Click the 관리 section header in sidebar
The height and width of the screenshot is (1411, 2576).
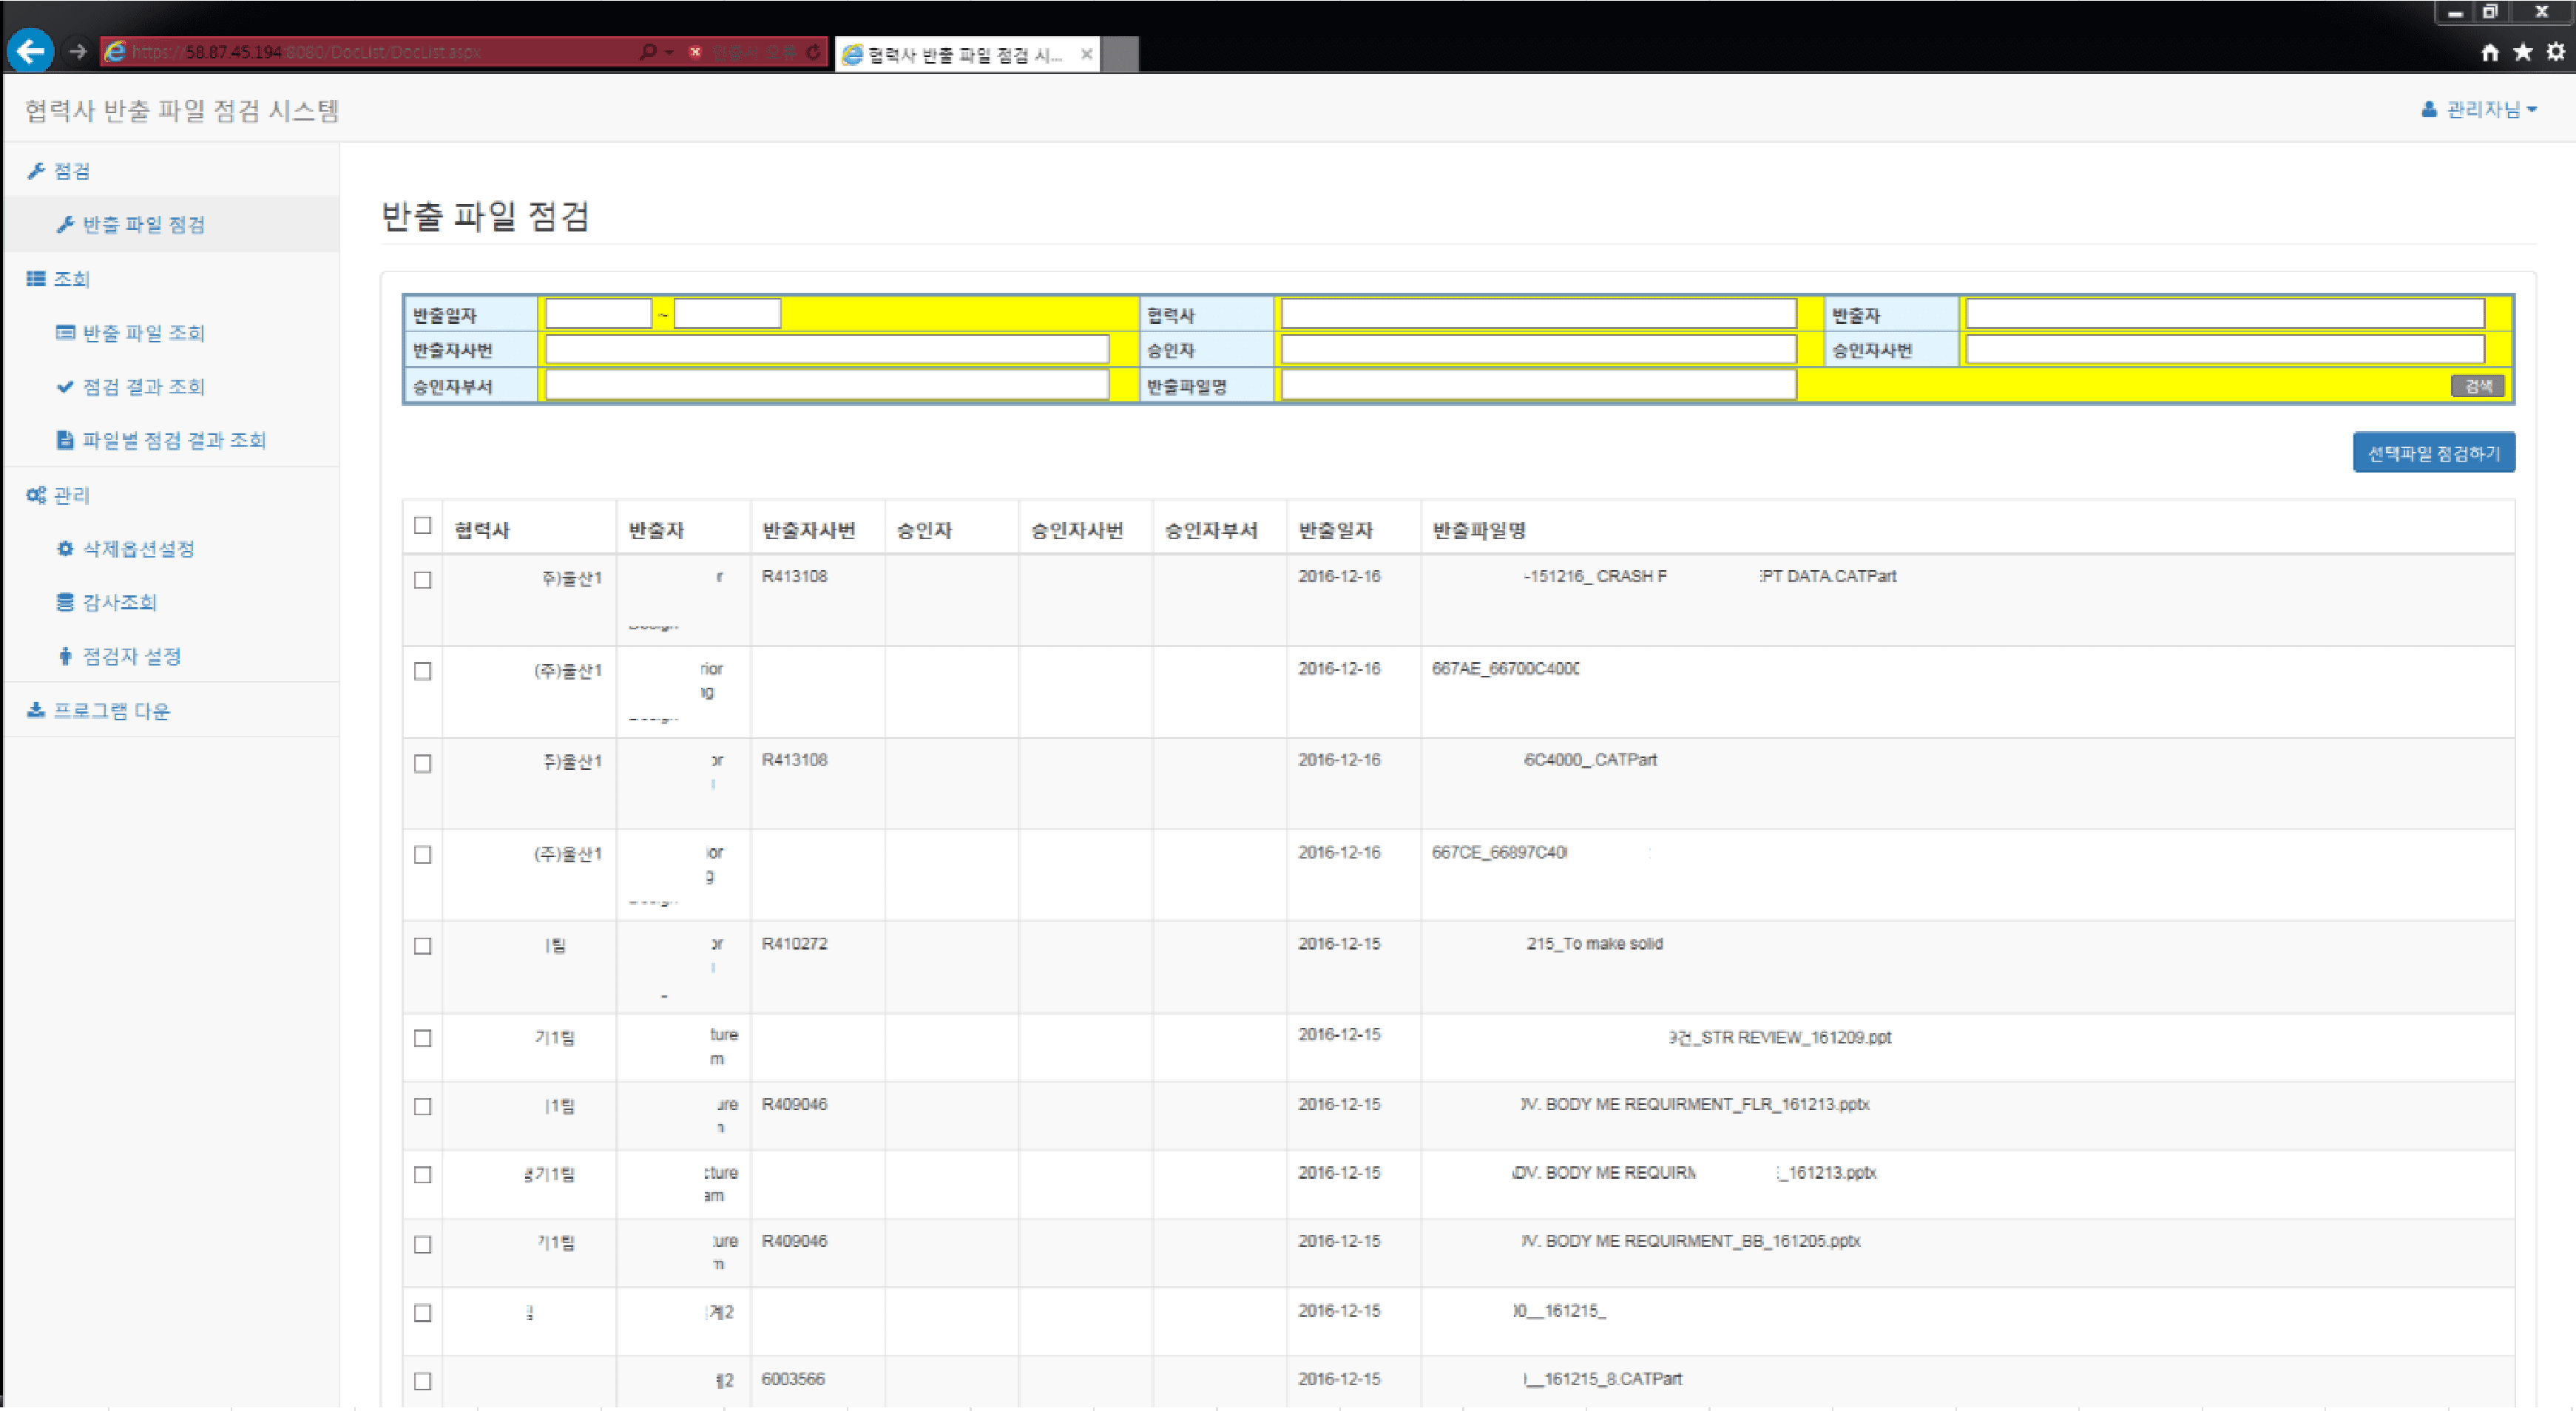click(x=59, y=495)
